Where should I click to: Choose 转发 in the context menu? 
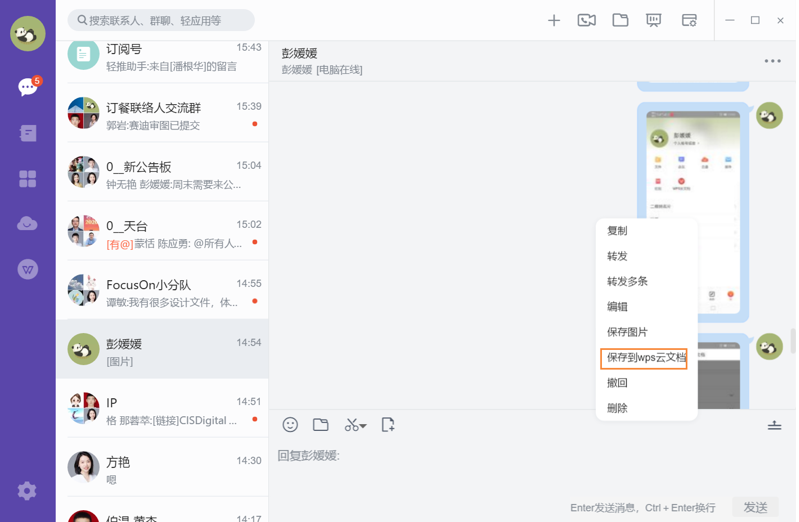(618, 256)
